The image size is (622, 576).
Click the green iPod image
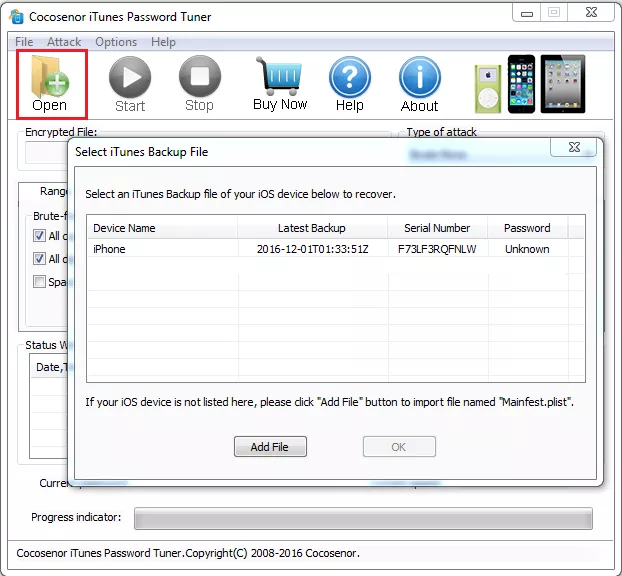[x=488, y=89]
